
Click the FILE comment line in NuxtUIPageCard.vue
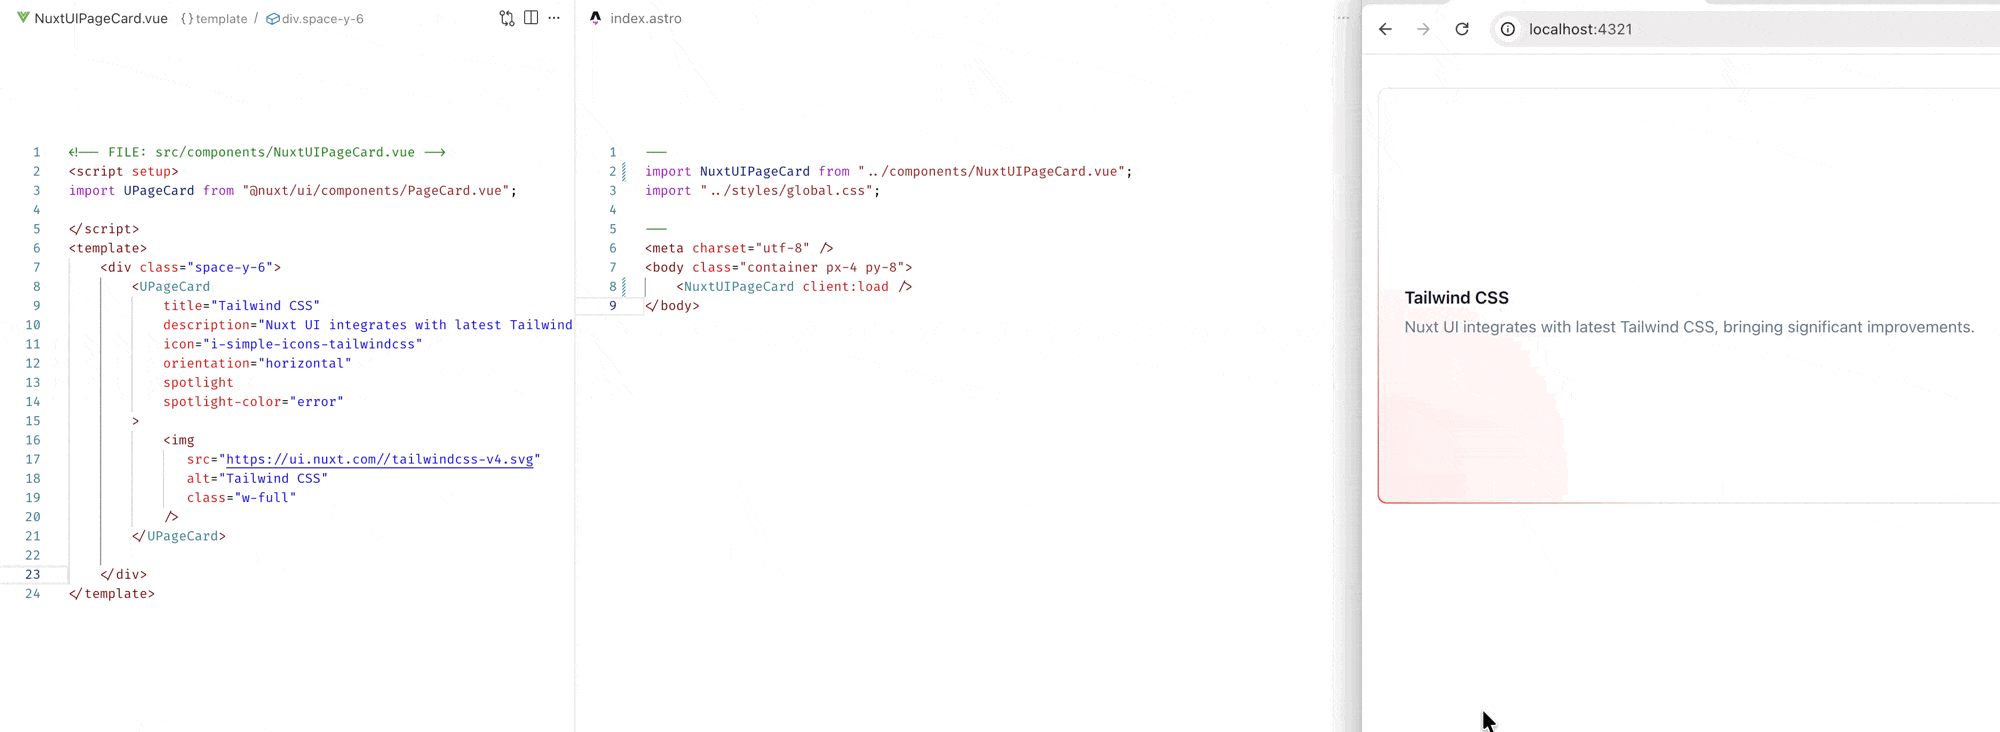pos(257,152)
